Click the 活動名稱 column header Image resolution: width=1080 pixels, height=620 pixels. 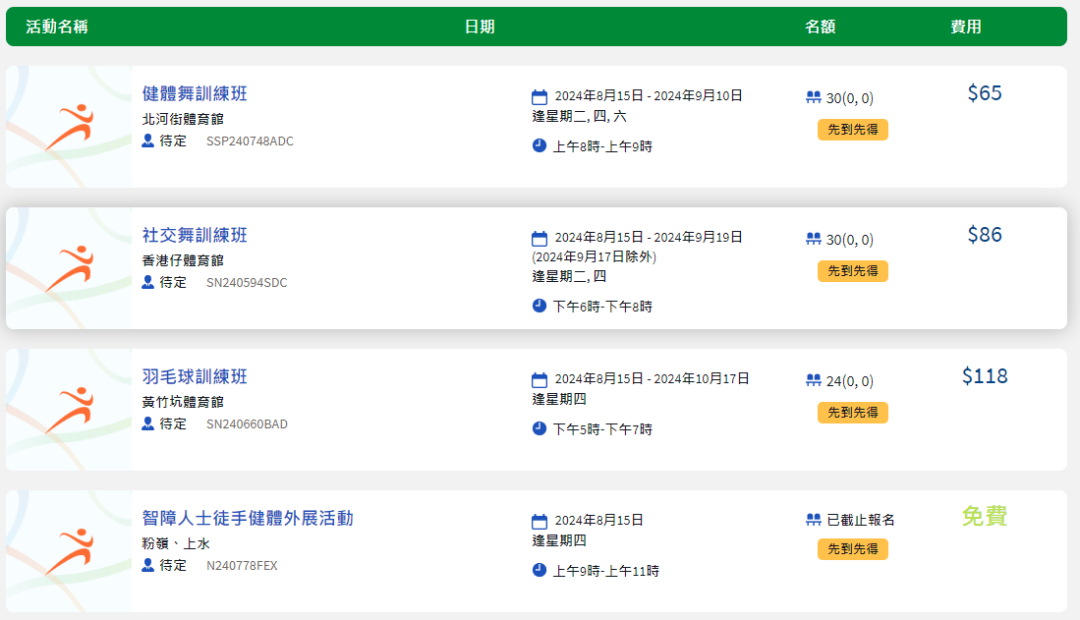pos(57,27)
